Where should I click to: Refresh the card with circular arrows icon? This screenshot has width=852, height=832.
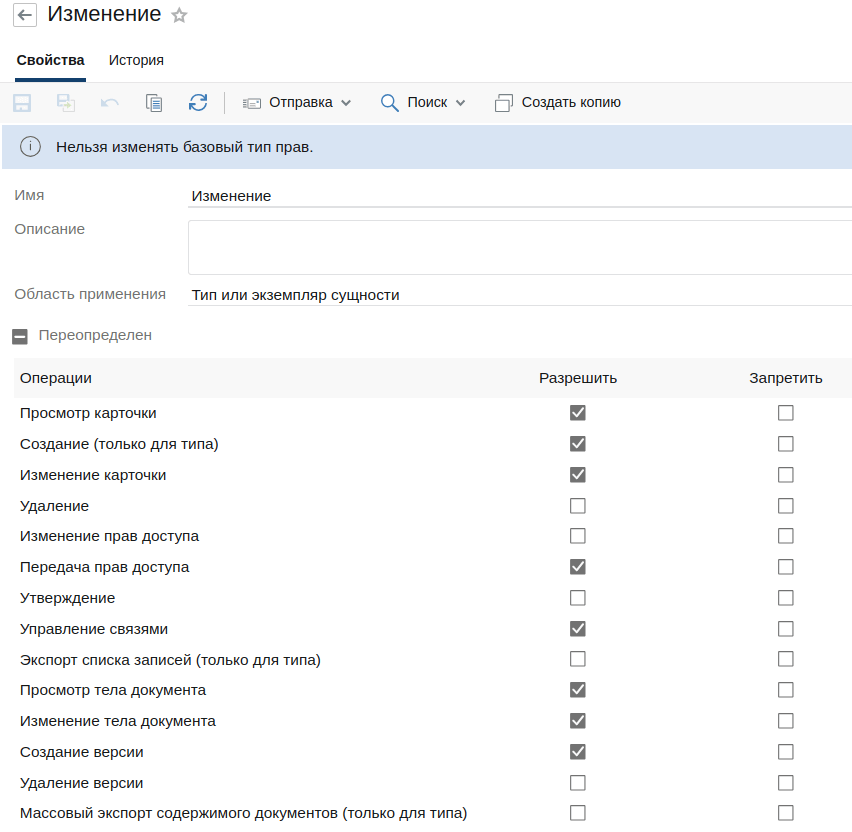(x=198, y=103)
